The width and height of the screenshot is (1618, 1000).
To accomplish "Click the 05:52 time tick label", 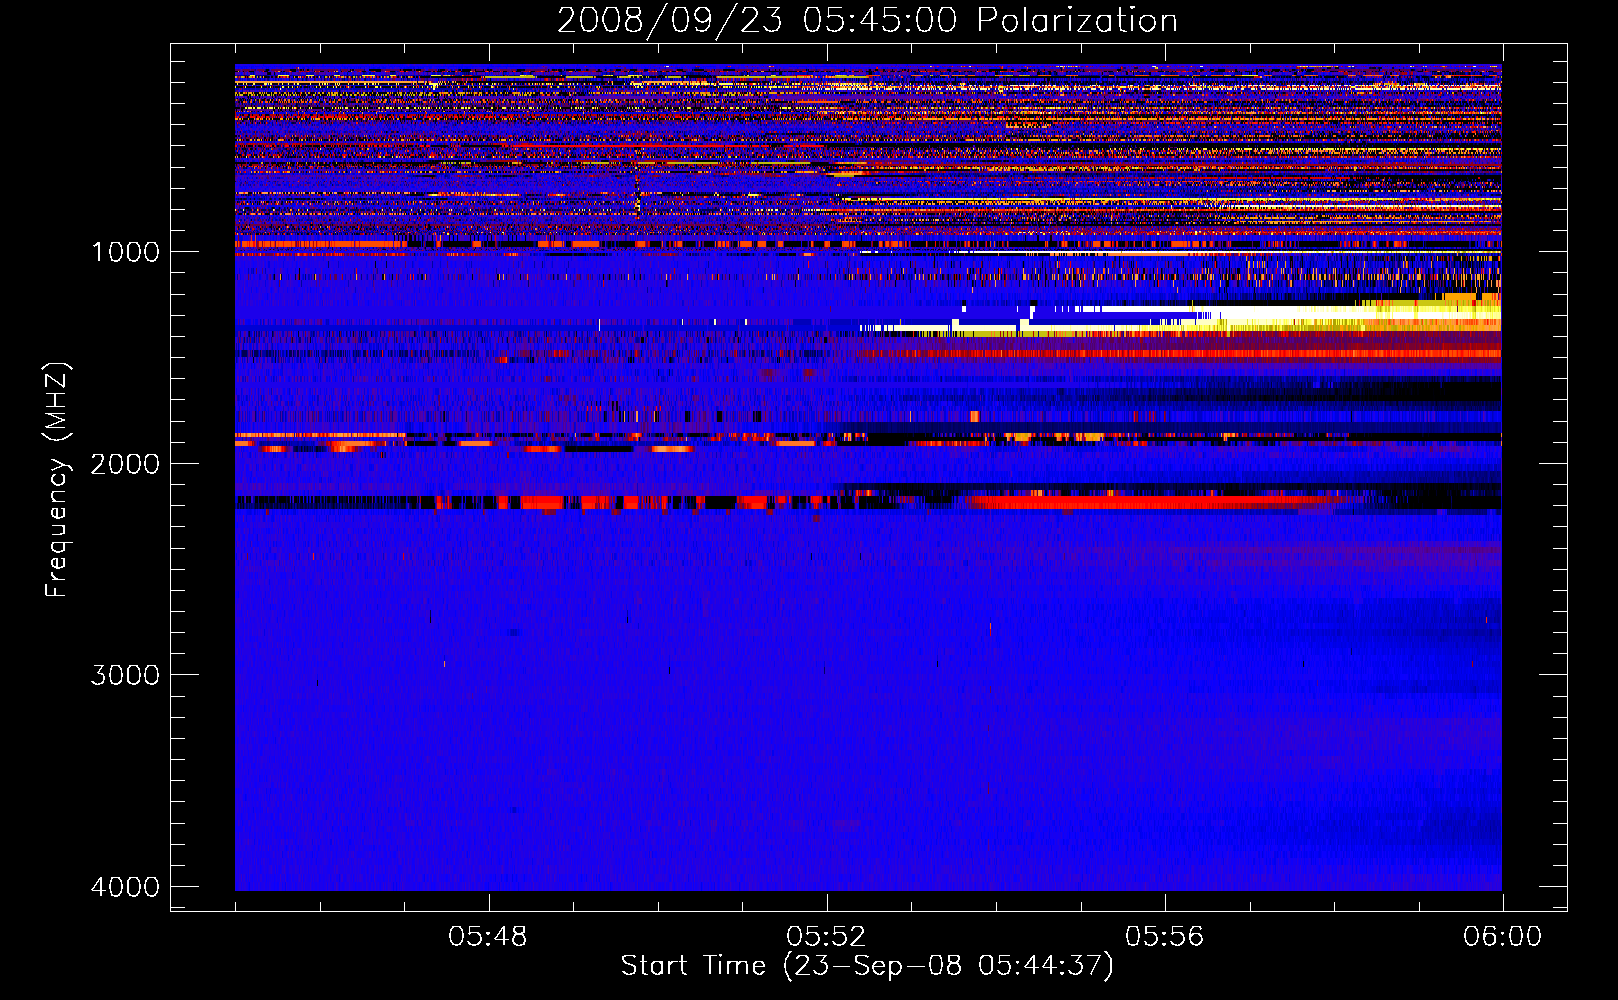I will pos(826,937).
